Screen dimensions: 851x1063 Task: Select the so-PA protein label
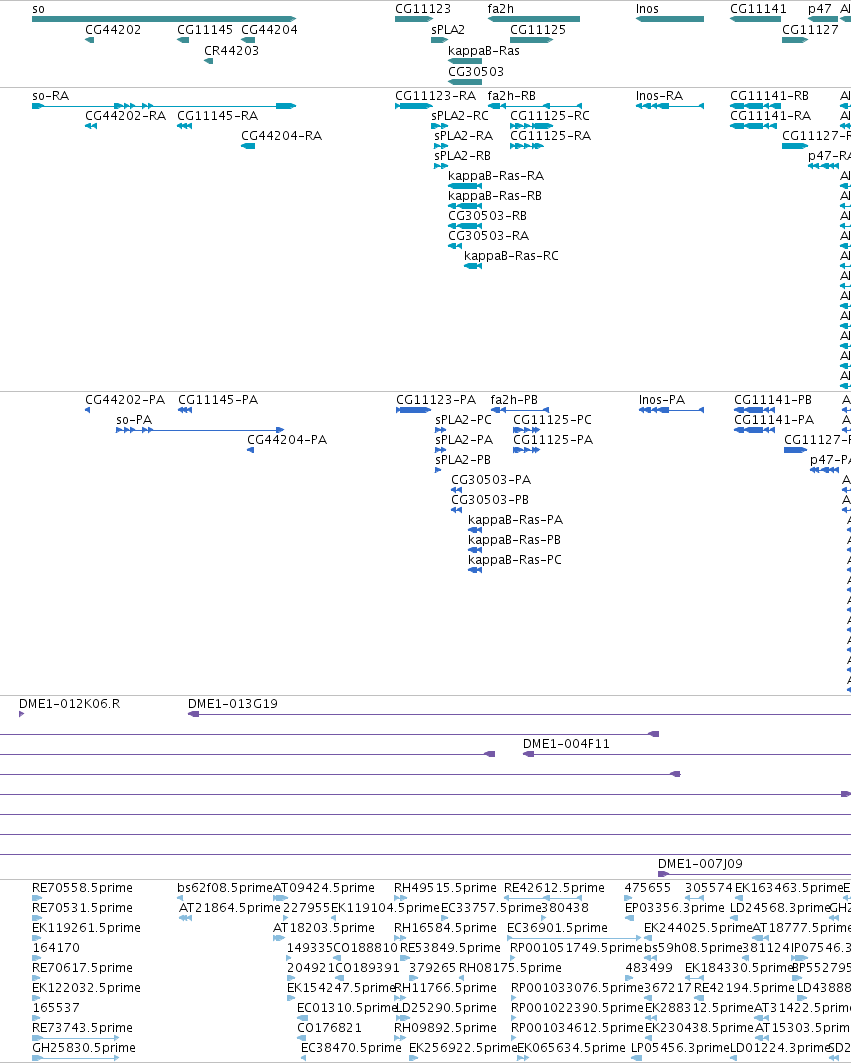(134, 420)
